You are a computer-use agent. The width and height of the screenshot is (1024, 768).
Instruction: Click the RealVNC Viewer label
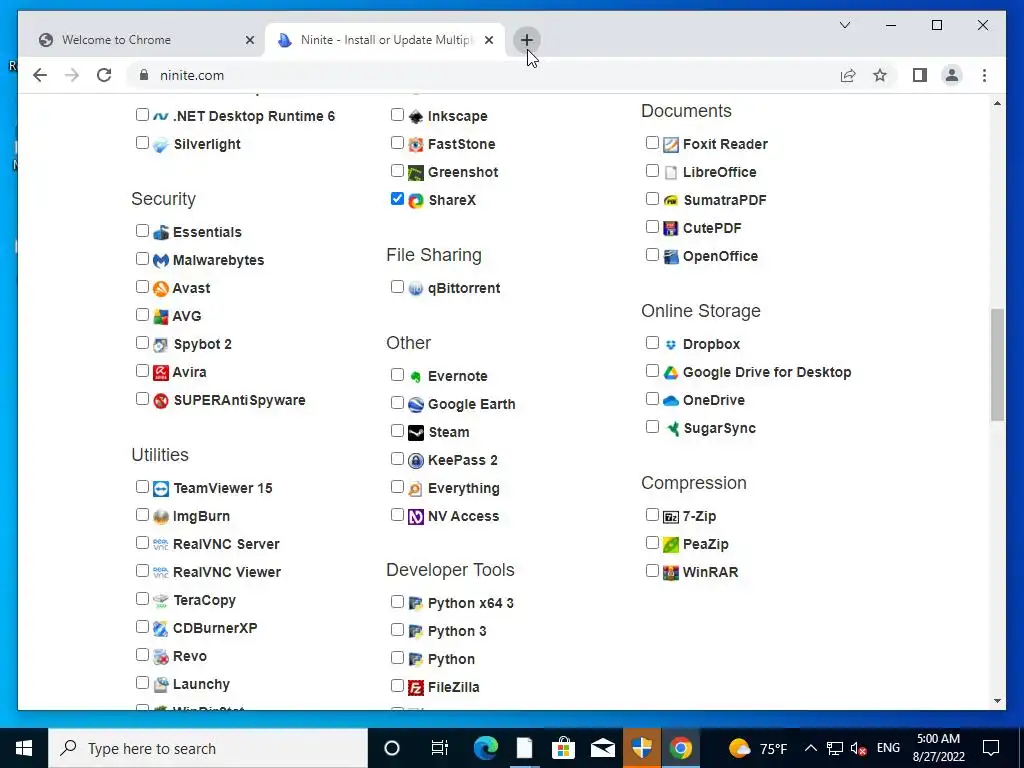(x=227, y=572)
